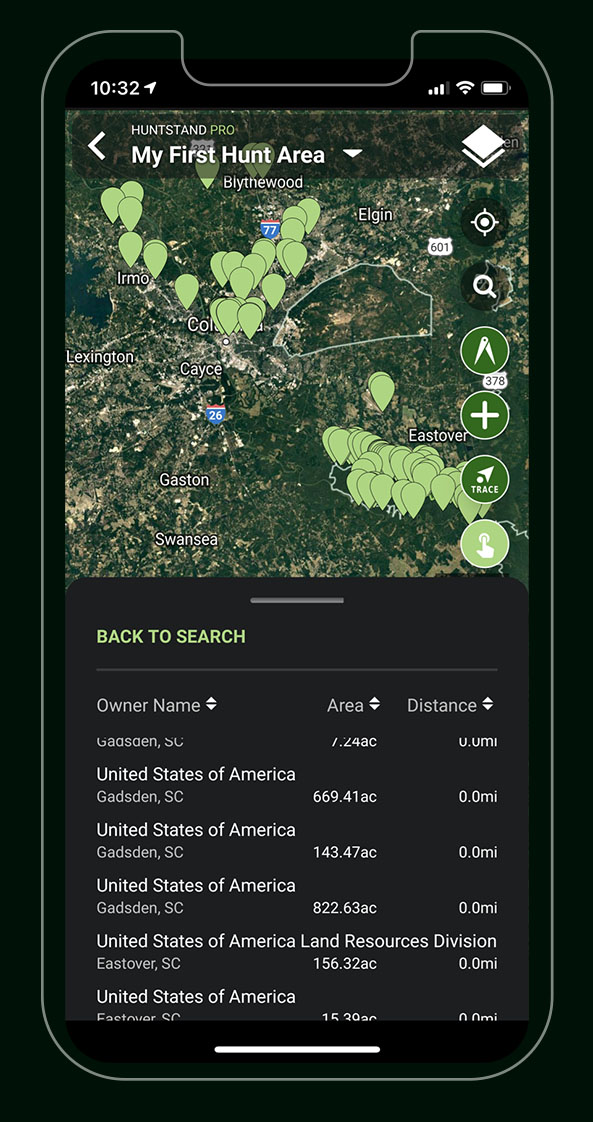This screenshot has height=1122, width=593.
Task: Select the 822.63ac Gadsden parcel row
Action: tap(297, 896)
